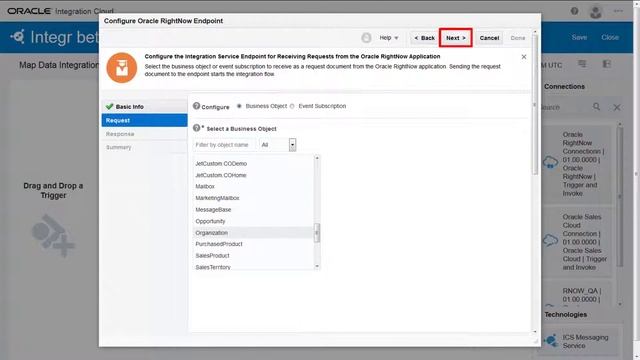This screenshot has height=360, width=640.
Task: Click the layout toggle icon in the toolbar
Action: [607, 64]
